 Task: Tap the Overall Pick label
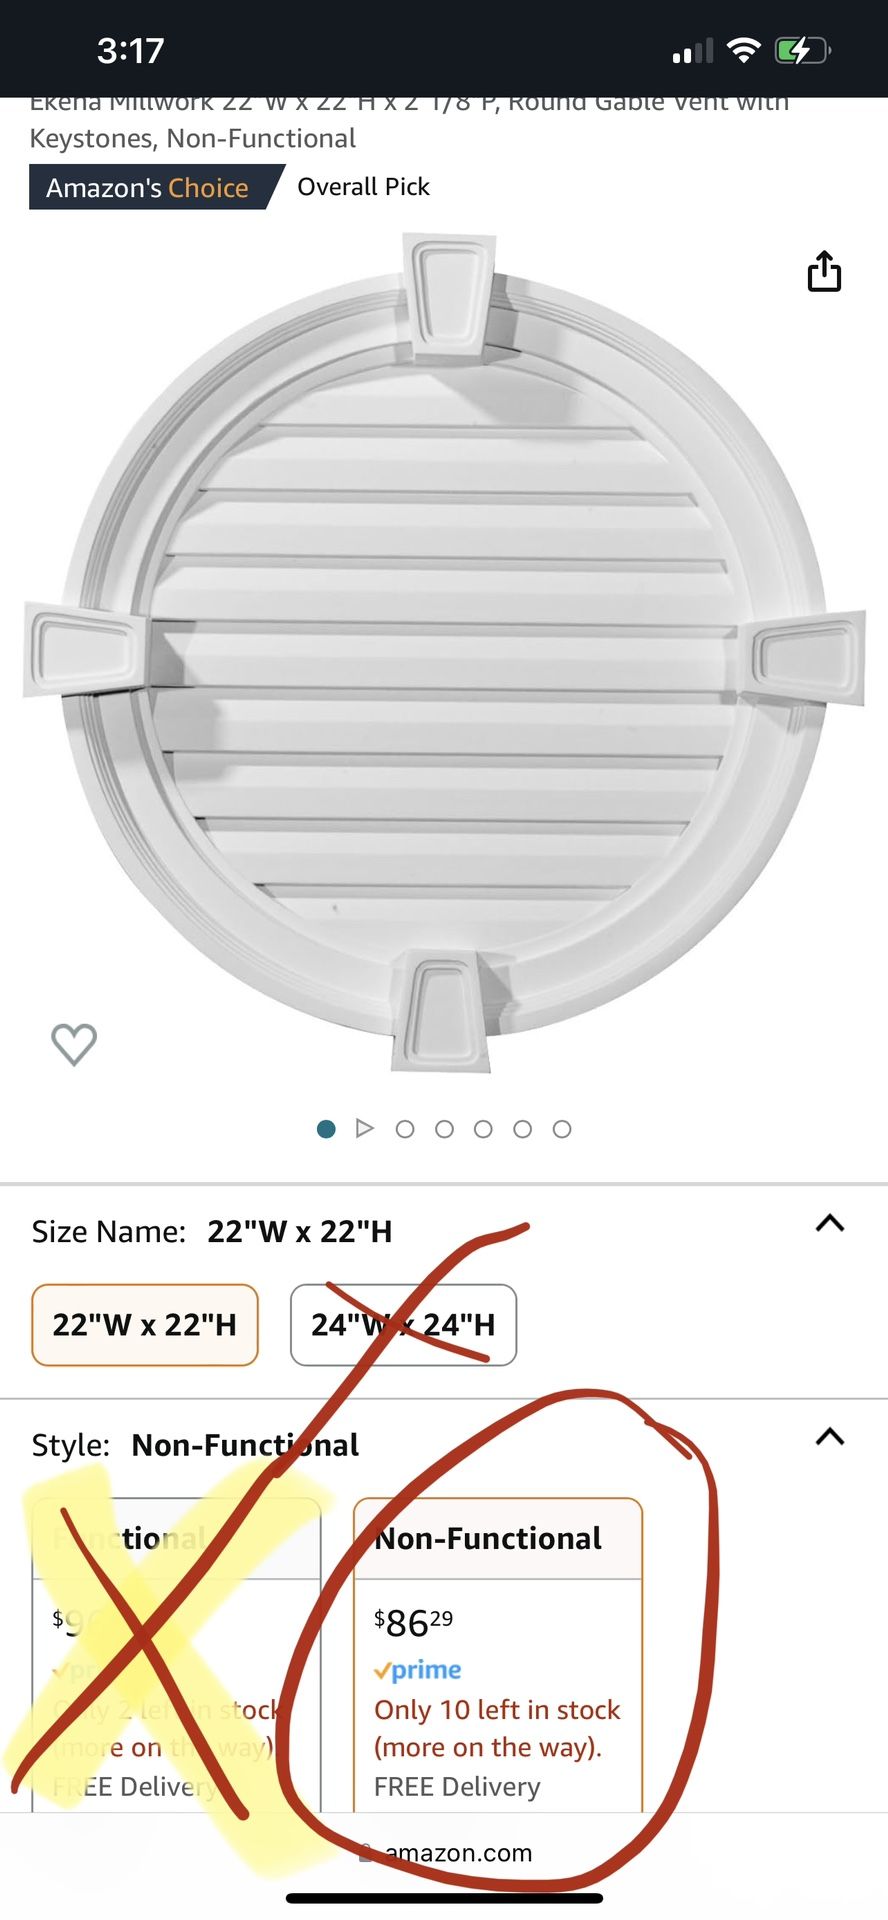pyautogui.click(x=364, y=187)
